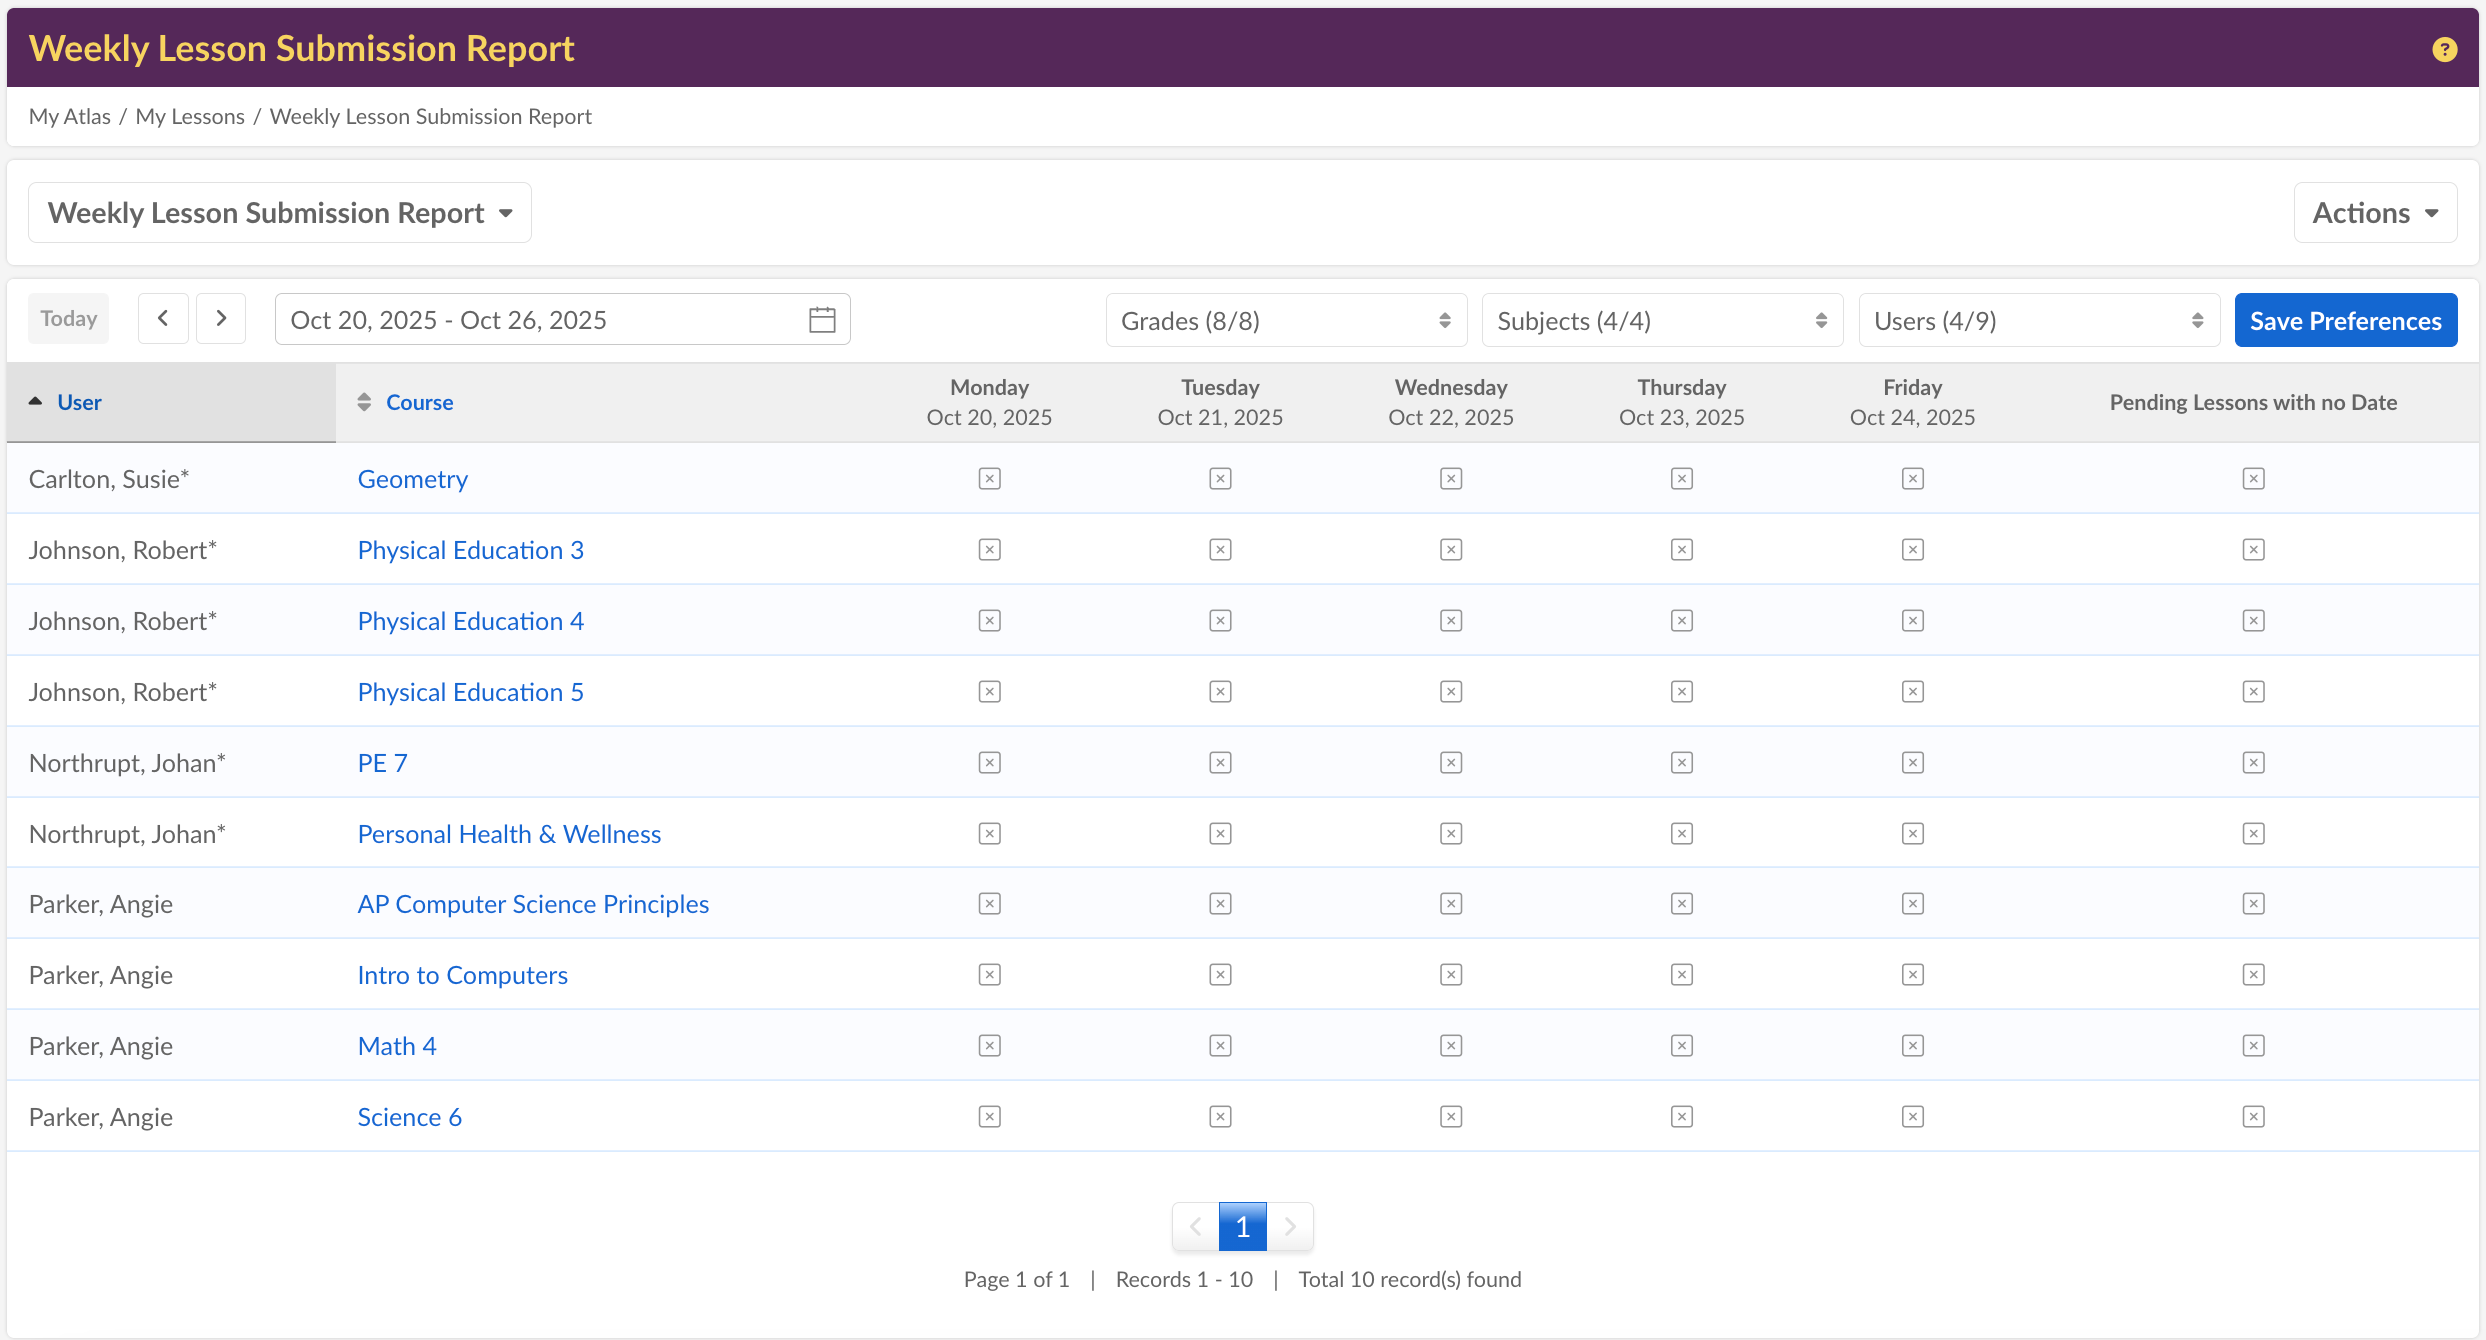The width and height of the screenshot is (2486, 1340).
Task: Click the yellow help question mark icon
Action: [x=2444, y=49]
